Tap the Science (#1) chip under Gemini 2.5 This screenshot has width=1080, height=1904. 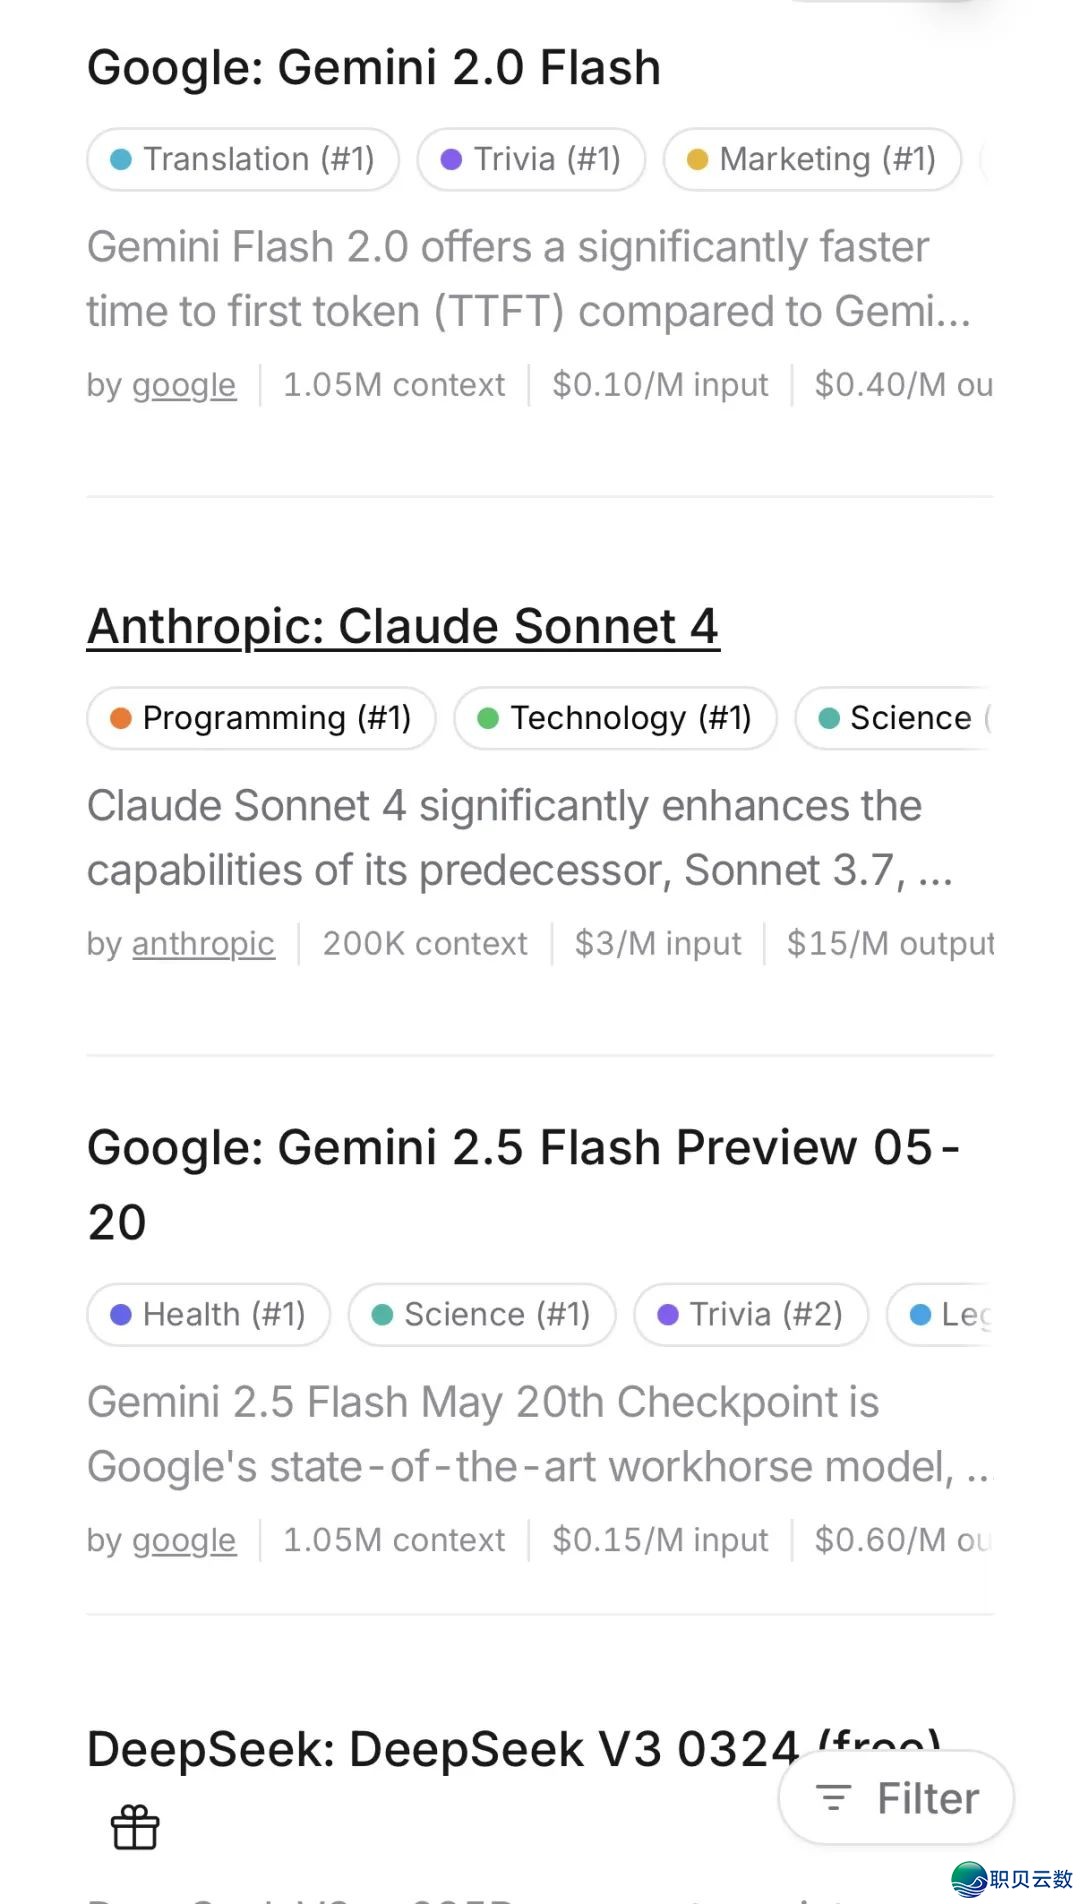click(x=482, y=1314)
